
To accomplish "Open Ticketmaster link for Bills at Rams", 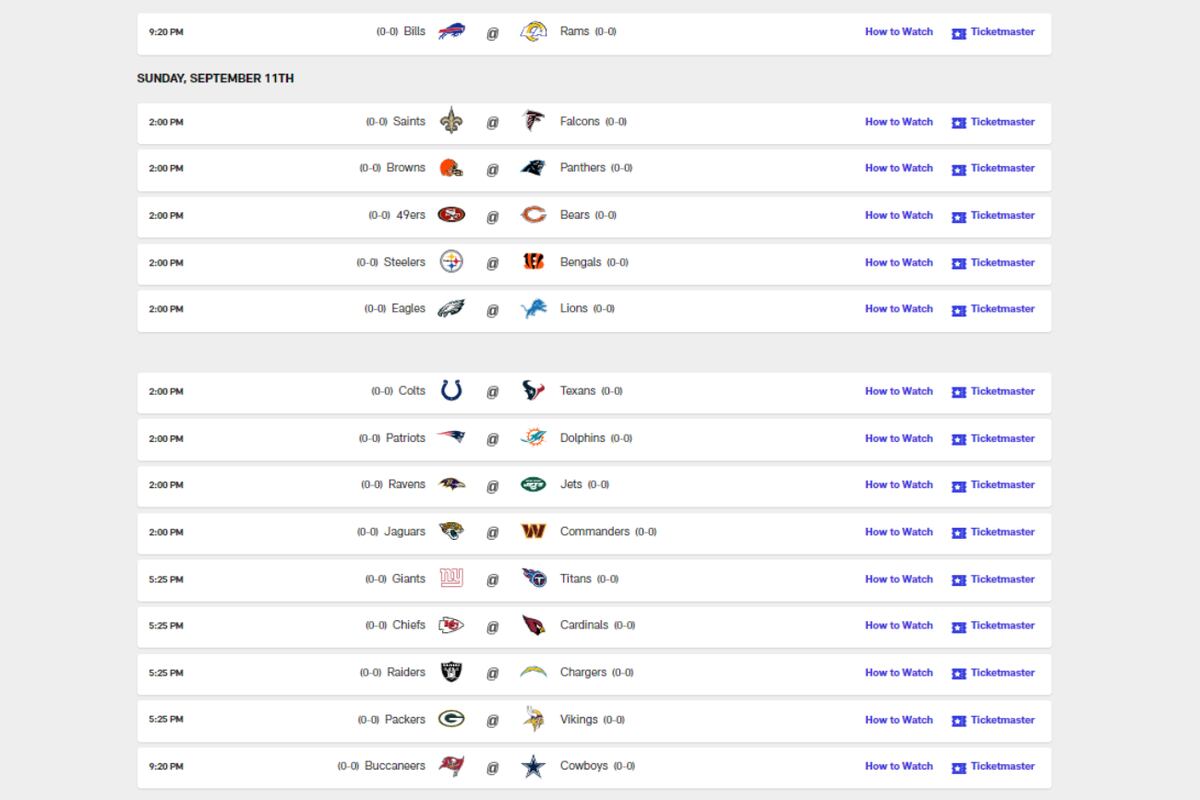I will pyautogui.click(x=993, y=32).
